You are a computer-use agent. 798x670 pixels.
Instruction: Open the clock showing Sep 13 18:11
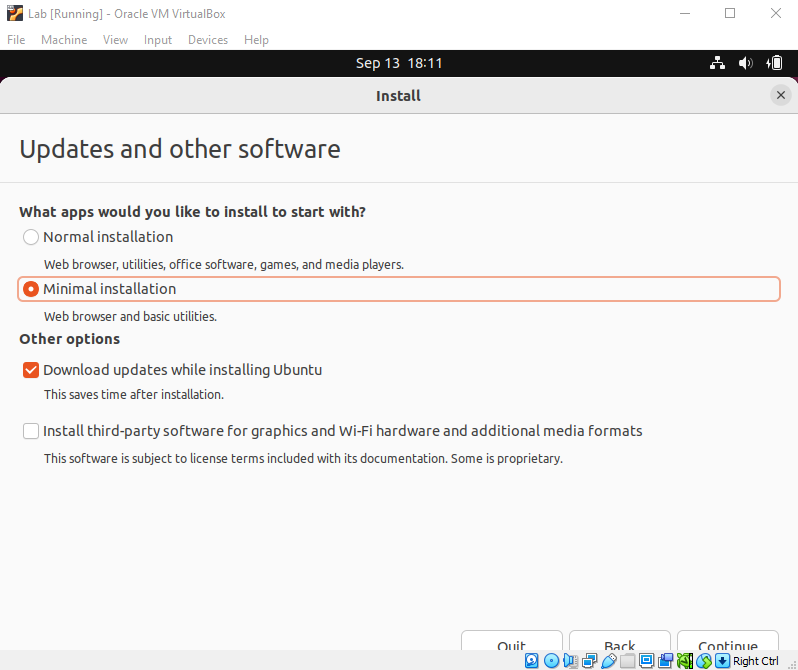pos(399,63)
